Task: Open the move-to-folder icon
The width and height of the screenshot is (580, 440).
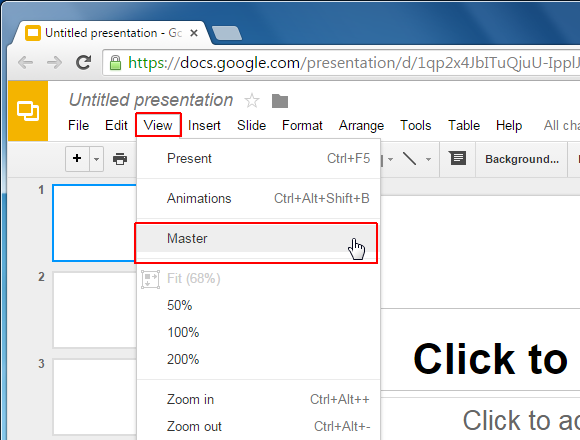Action: [280, 101]
